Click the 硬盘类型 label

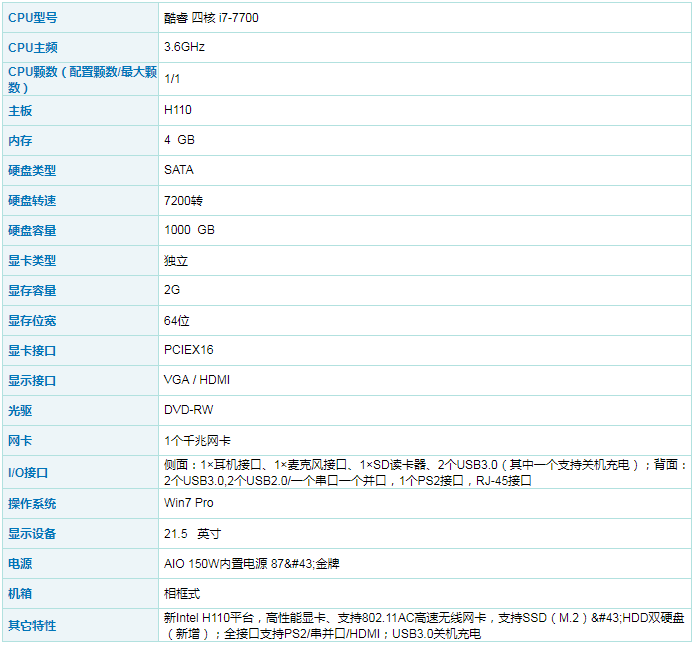[x=32, y=170]
